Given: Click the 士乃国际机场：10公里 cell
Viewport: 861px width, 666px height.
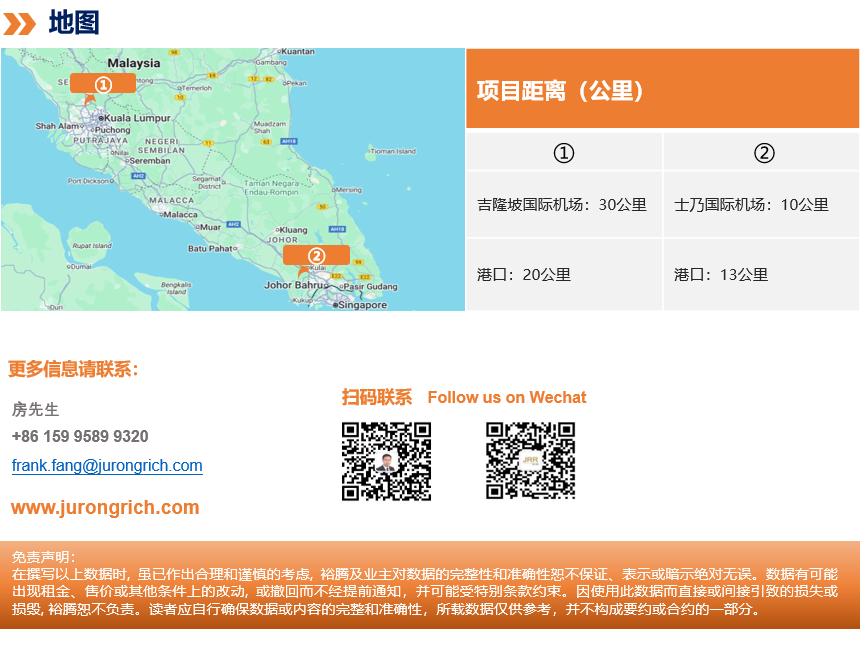Looking at the screenshot, I should [751, 205].
